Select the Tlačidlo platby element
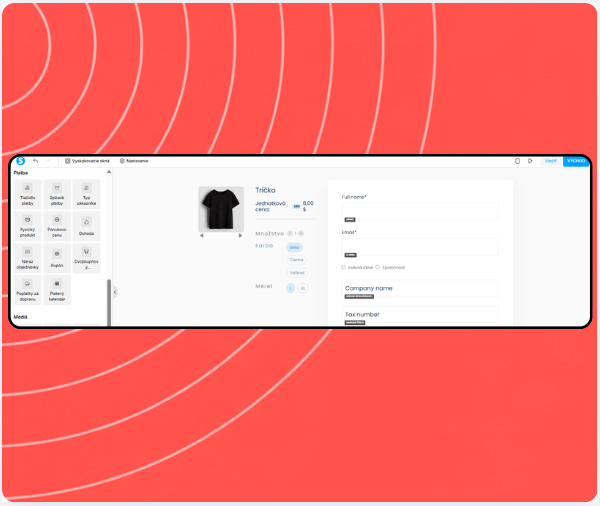600x506 pixels. click(28, 194)
